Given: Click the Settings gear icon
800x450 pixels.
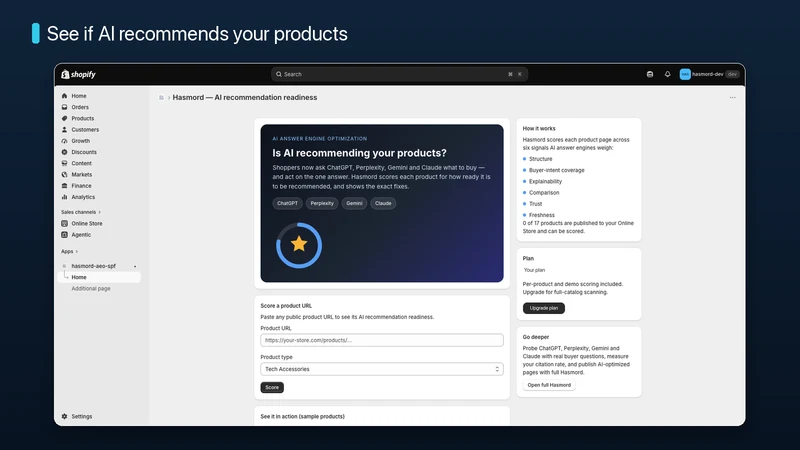Looking at the screenshot, I should (64, 416).
